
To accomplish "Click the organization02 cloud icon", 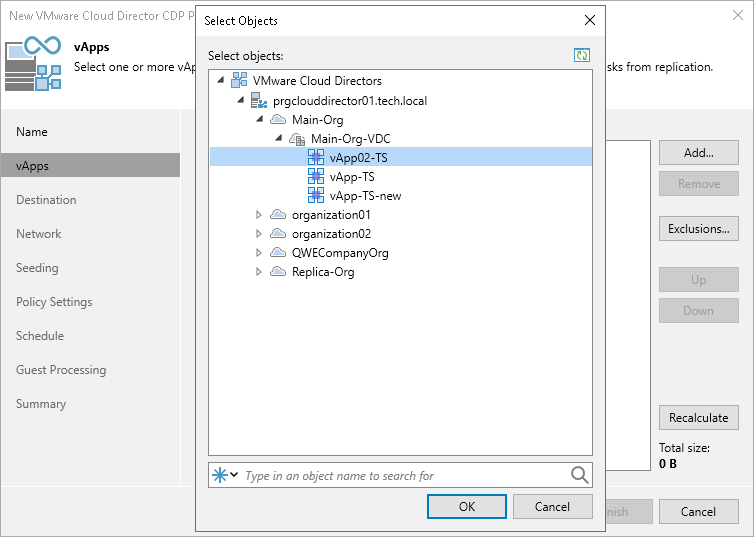I will [278, 233].
